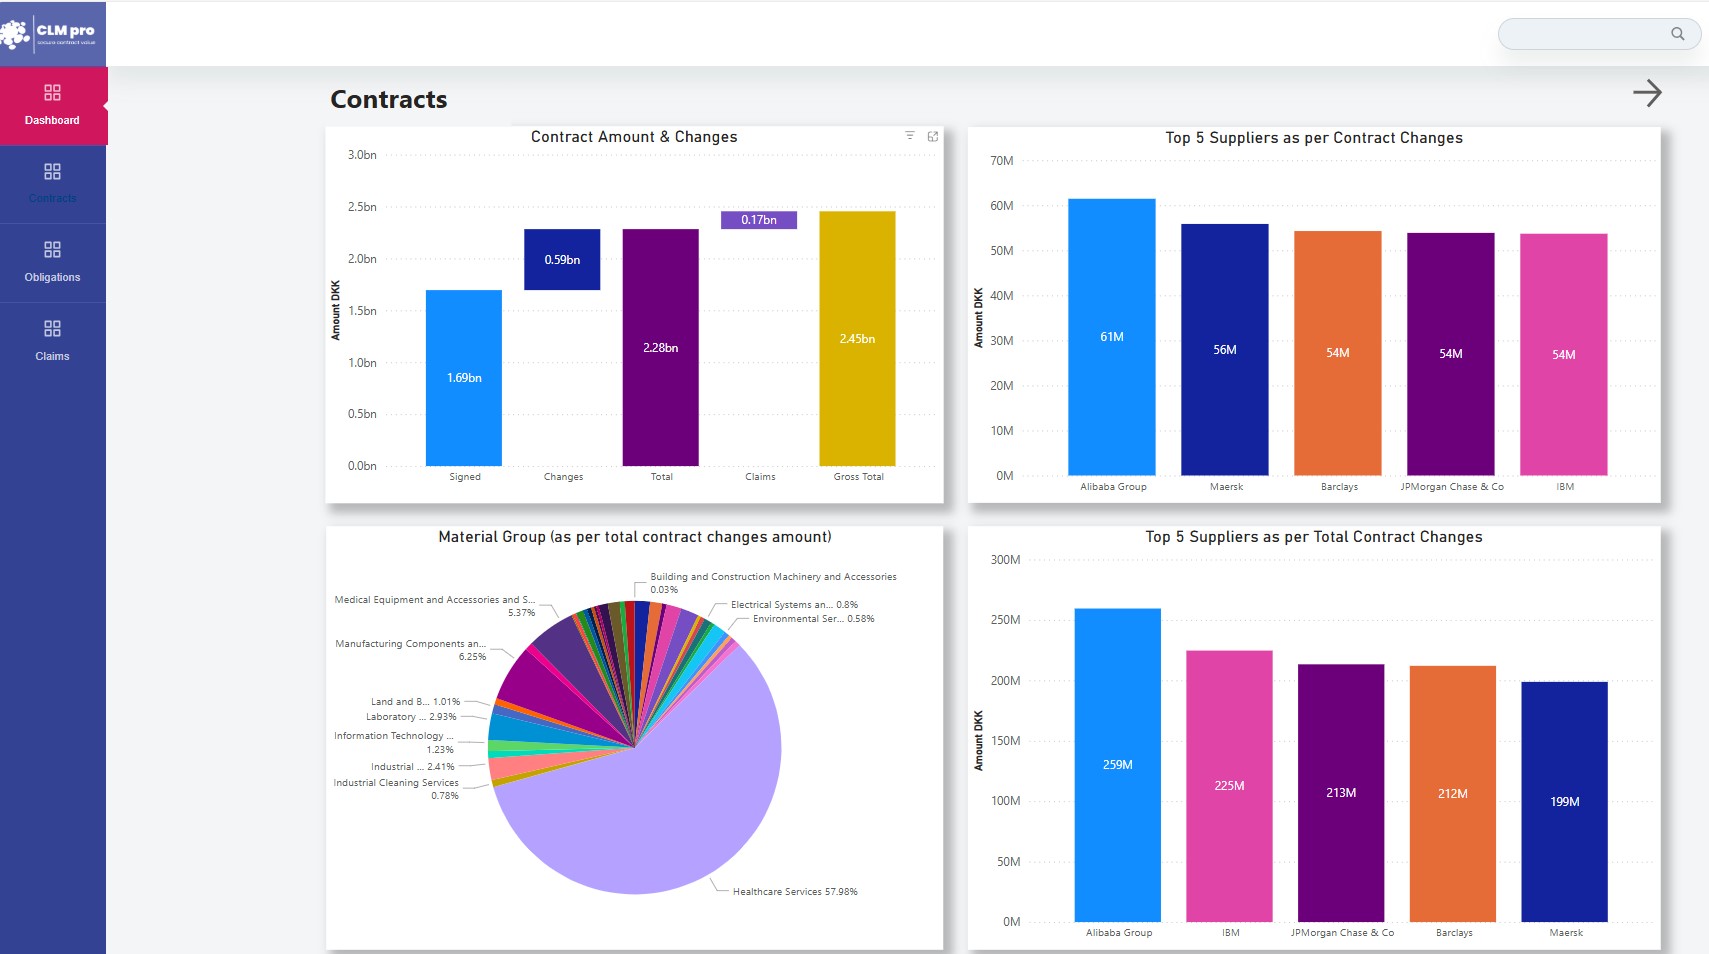This screenshot has width=1709, height=954.
Task: Click the Information Technology 1.23% label
Action: click(394, 742)
